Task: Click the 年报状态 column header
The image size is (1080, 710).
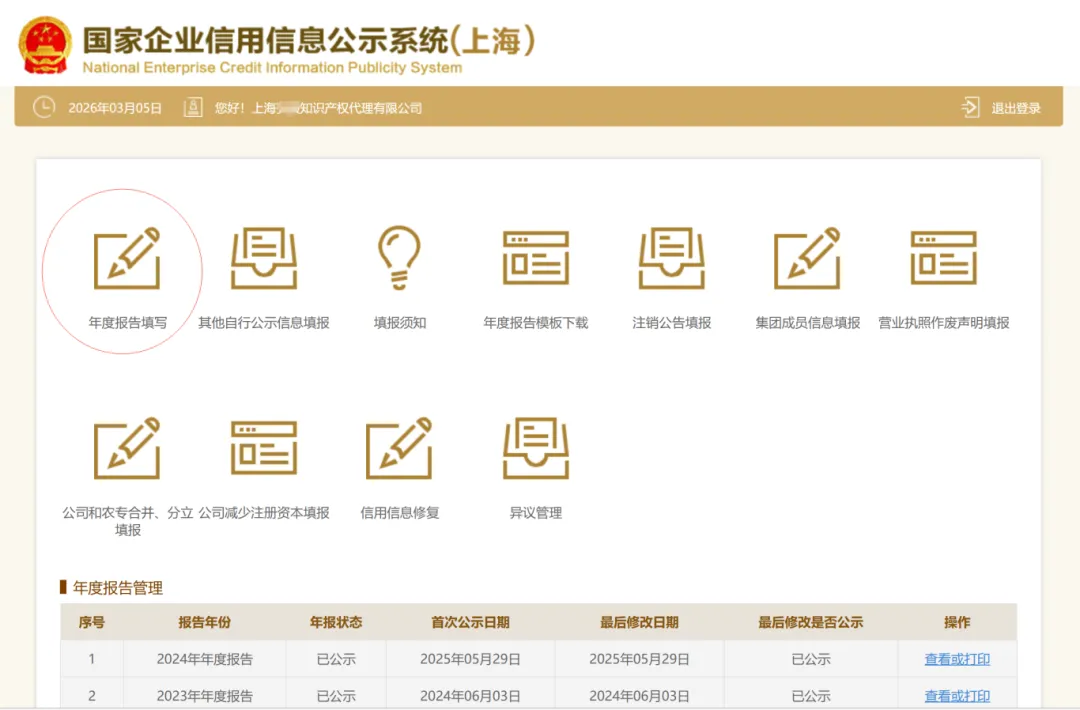Action: (336, 623)
